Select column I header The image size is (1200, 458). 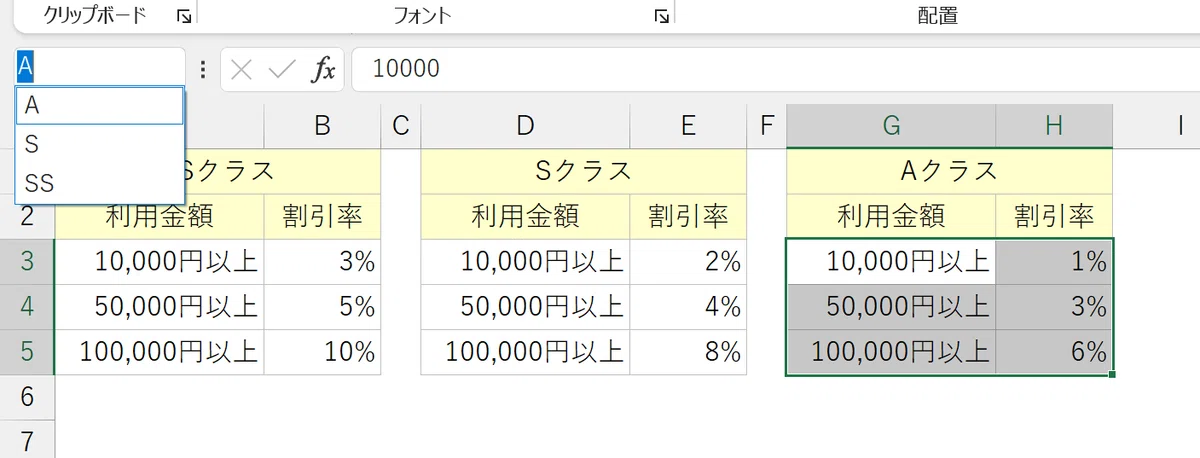(1156, 126)
